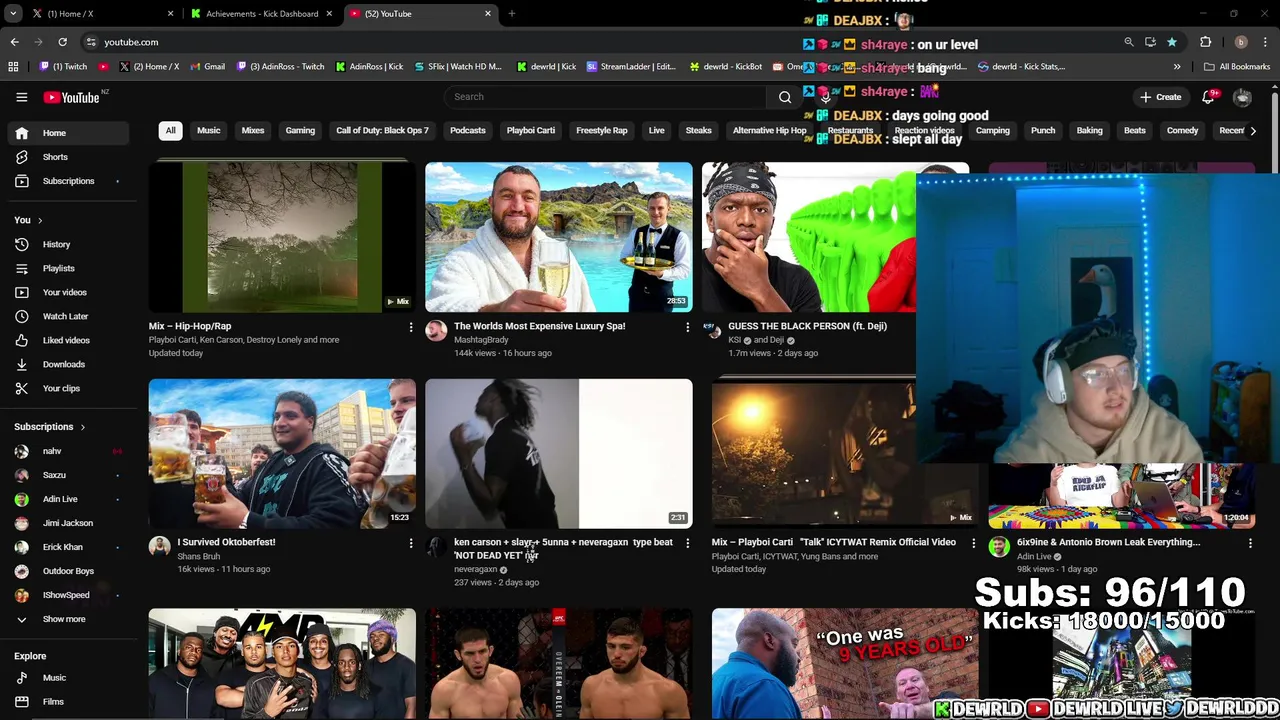Select the Music filter chip
The height and width of the screenshot is (720, 1280).
[208, 130]
